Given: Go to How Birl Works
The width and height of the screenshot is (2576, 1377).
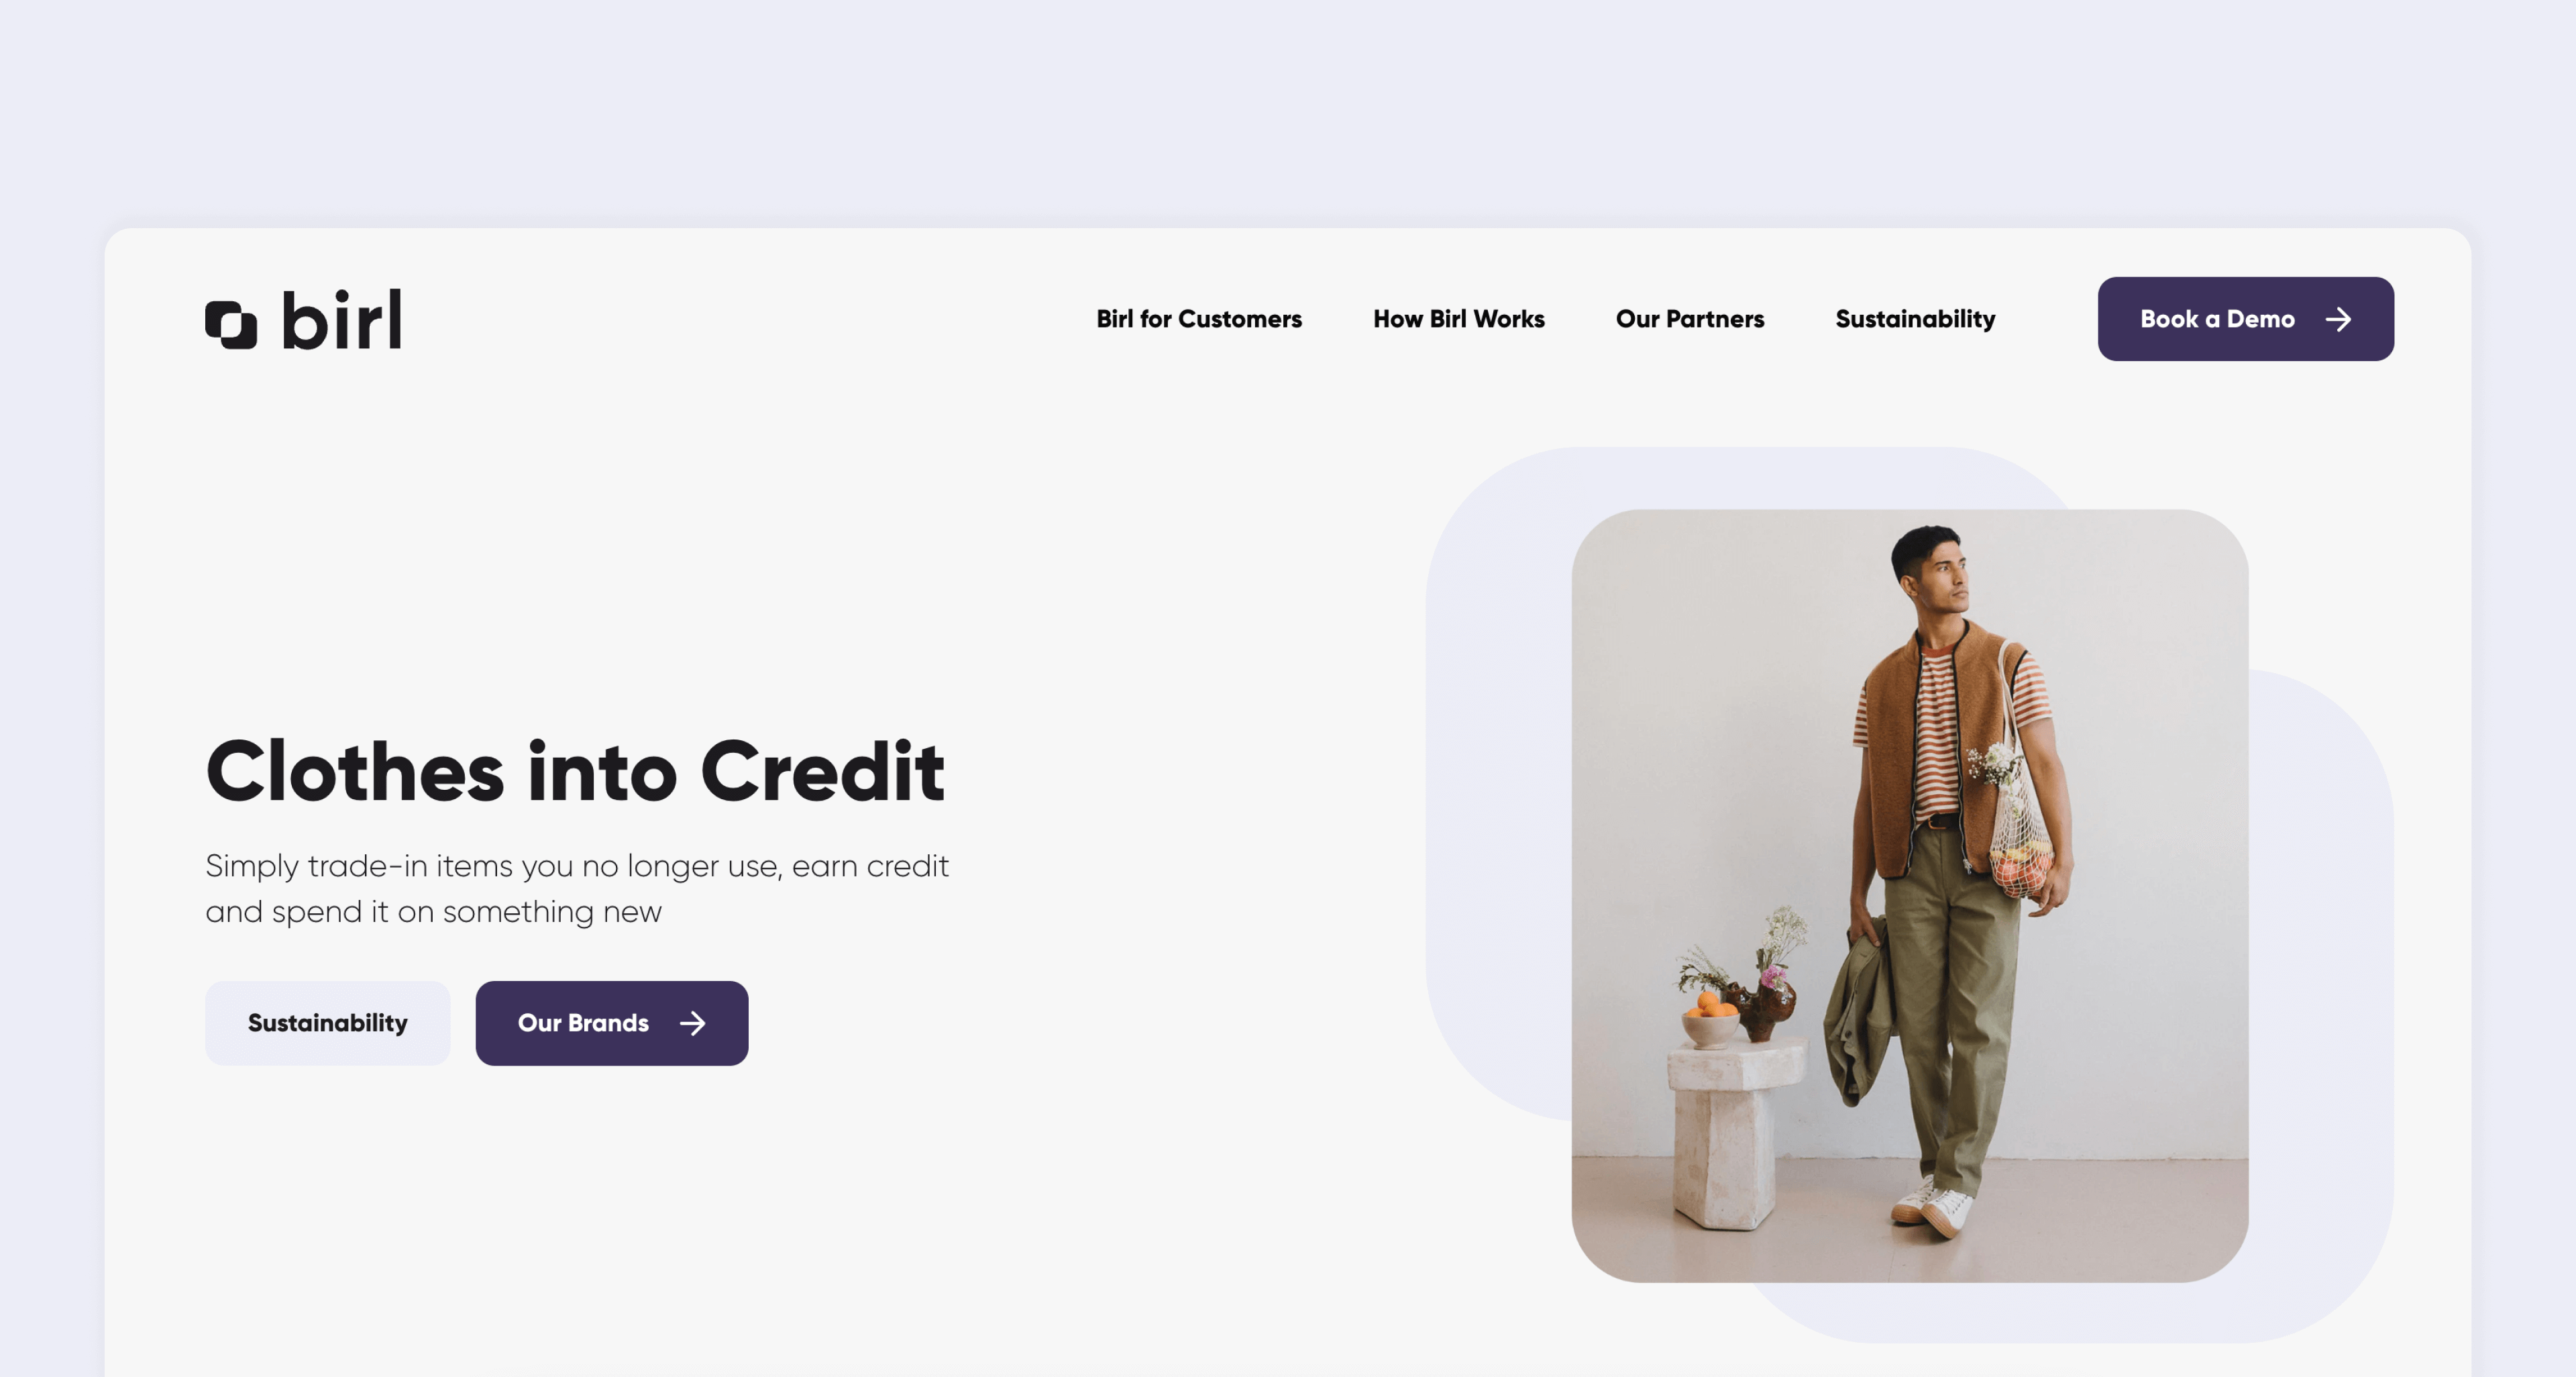Looking at the screenshot, I should pyautogui.click(x=1458, y=319).
